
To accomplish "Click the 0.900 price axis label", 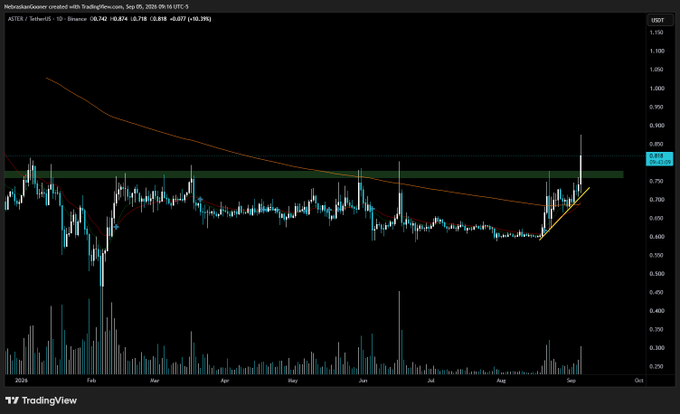I will (657, 126).
